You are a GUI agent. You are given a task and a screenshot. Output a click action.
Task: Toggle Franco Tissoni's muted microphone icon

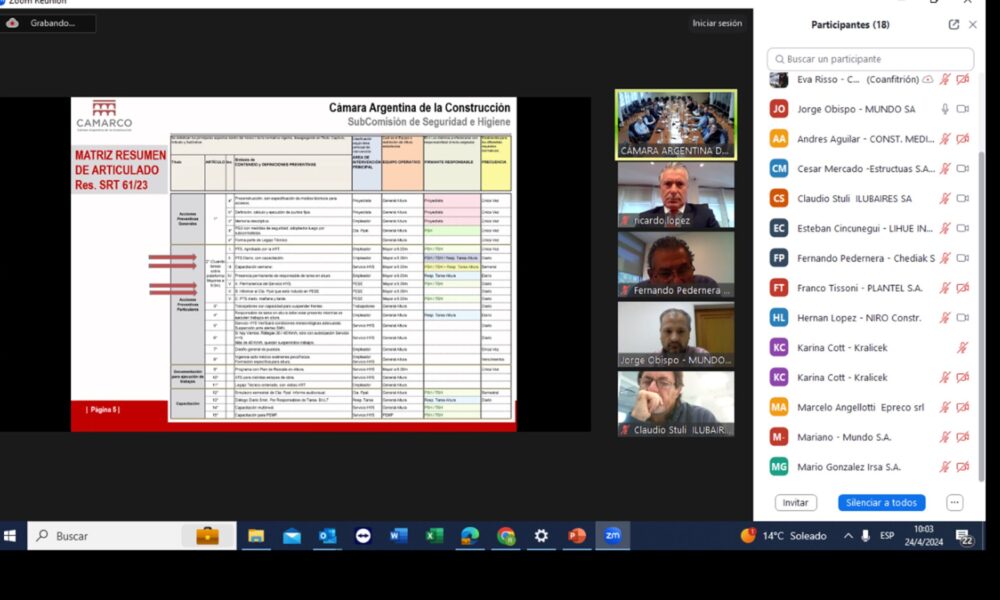click(945, 288)
